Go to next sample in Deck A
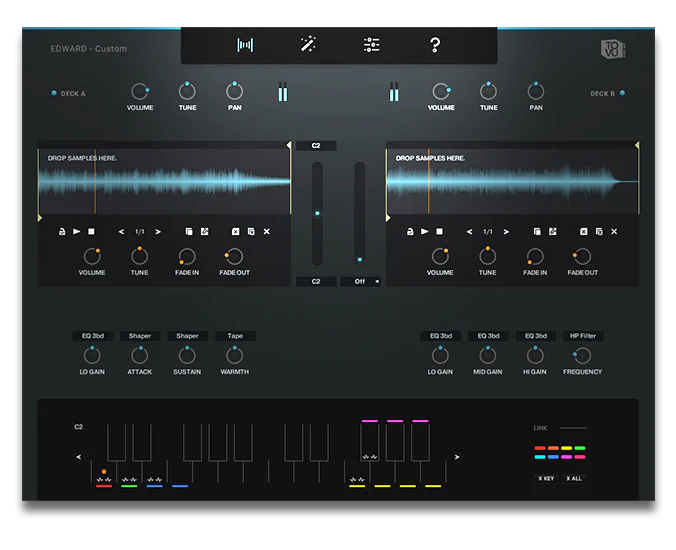The width and height of the screenshot is (676, 550). [x=158, y=232]
